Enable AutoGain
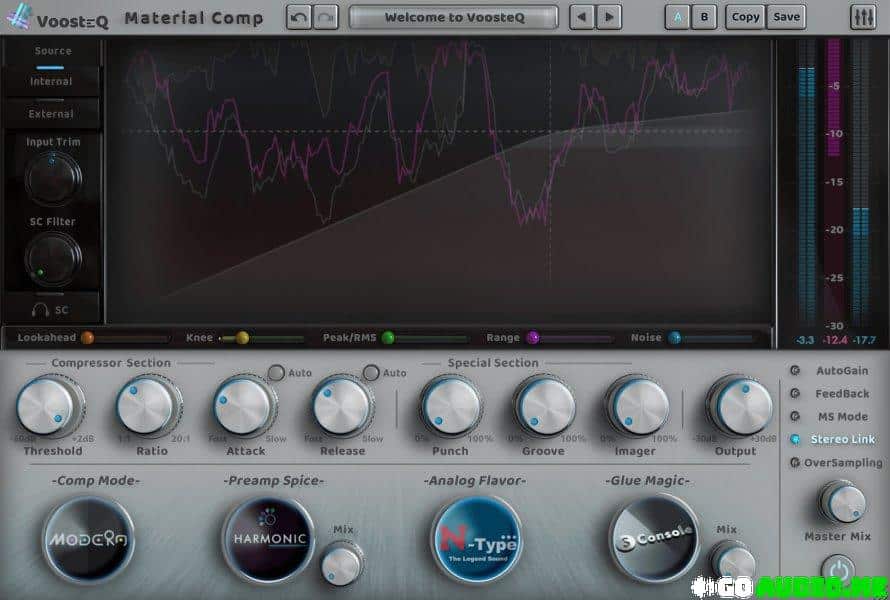Image resolution: width=890 pixels, height=600 pixels. (x=795, y=371)
